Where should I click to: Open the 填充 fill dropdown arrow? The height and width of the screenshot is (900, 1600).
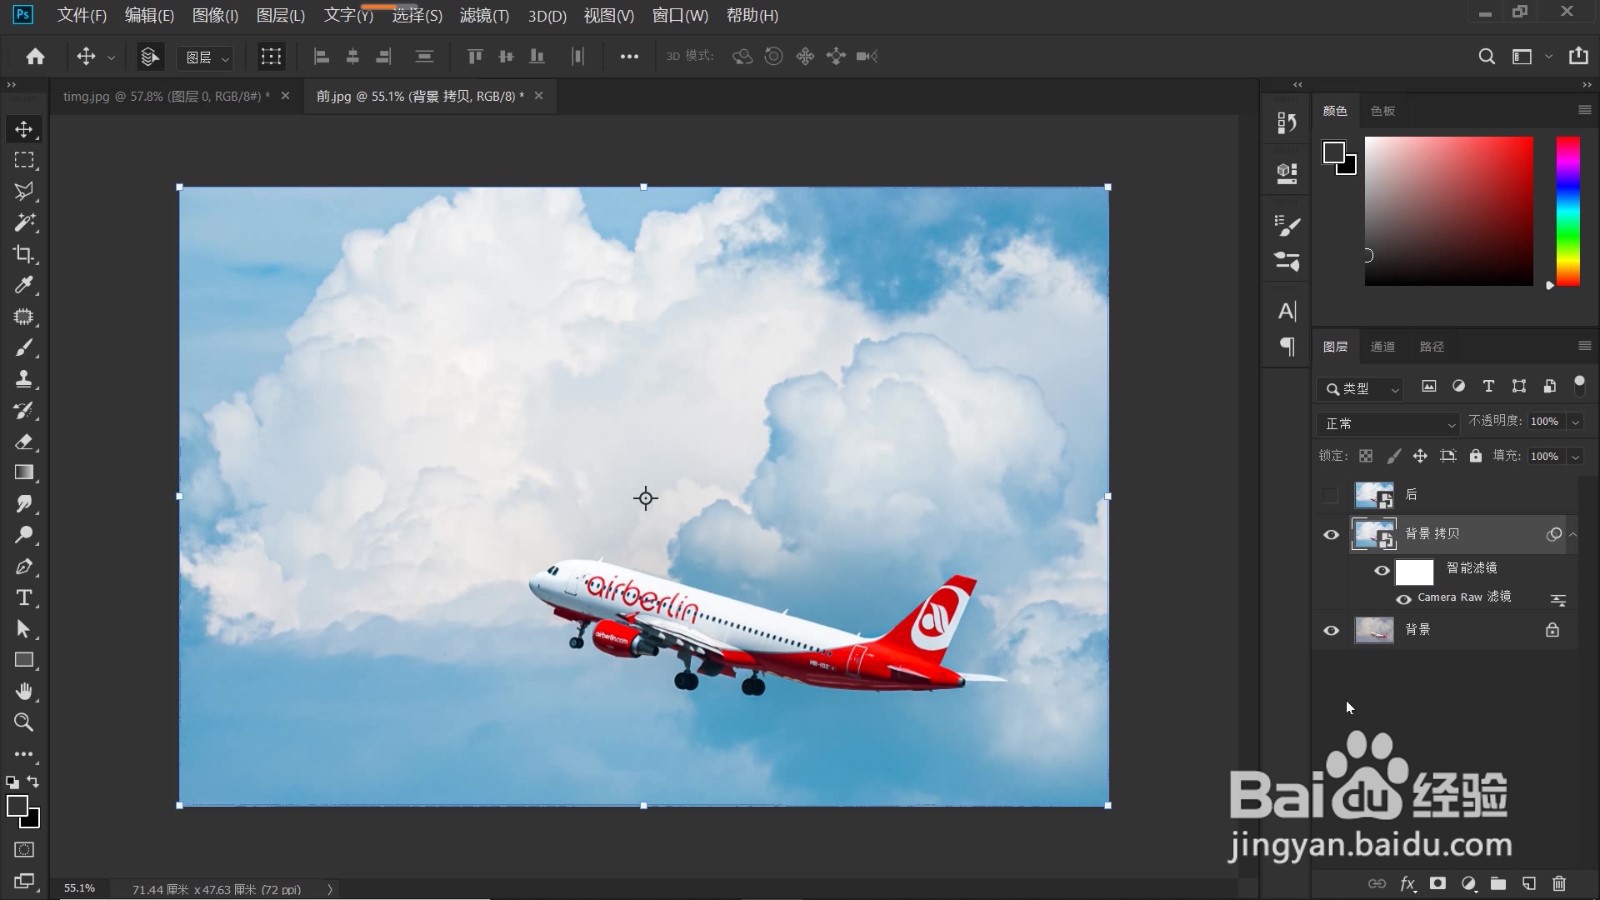tap(1575, 456)
